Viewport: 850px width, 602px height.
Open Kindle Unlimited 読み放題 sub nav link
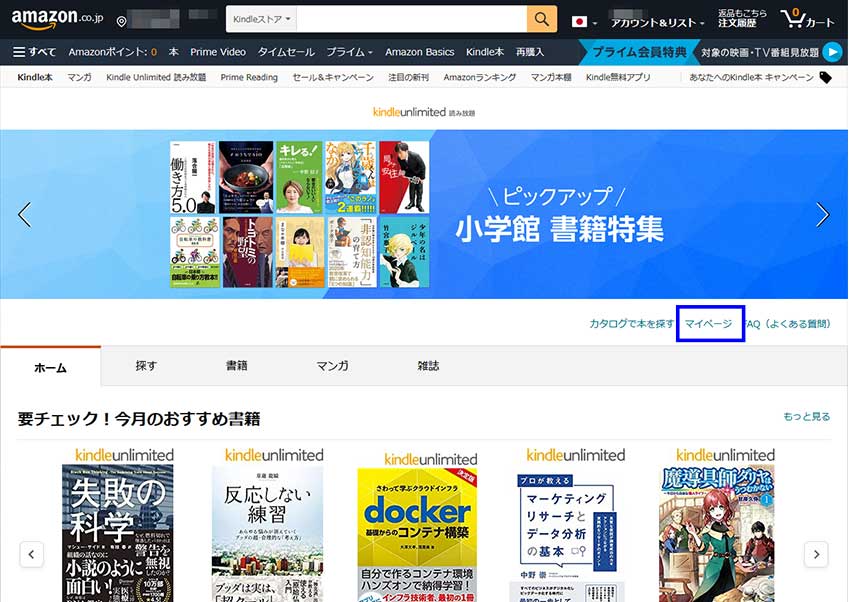[156, 77]
